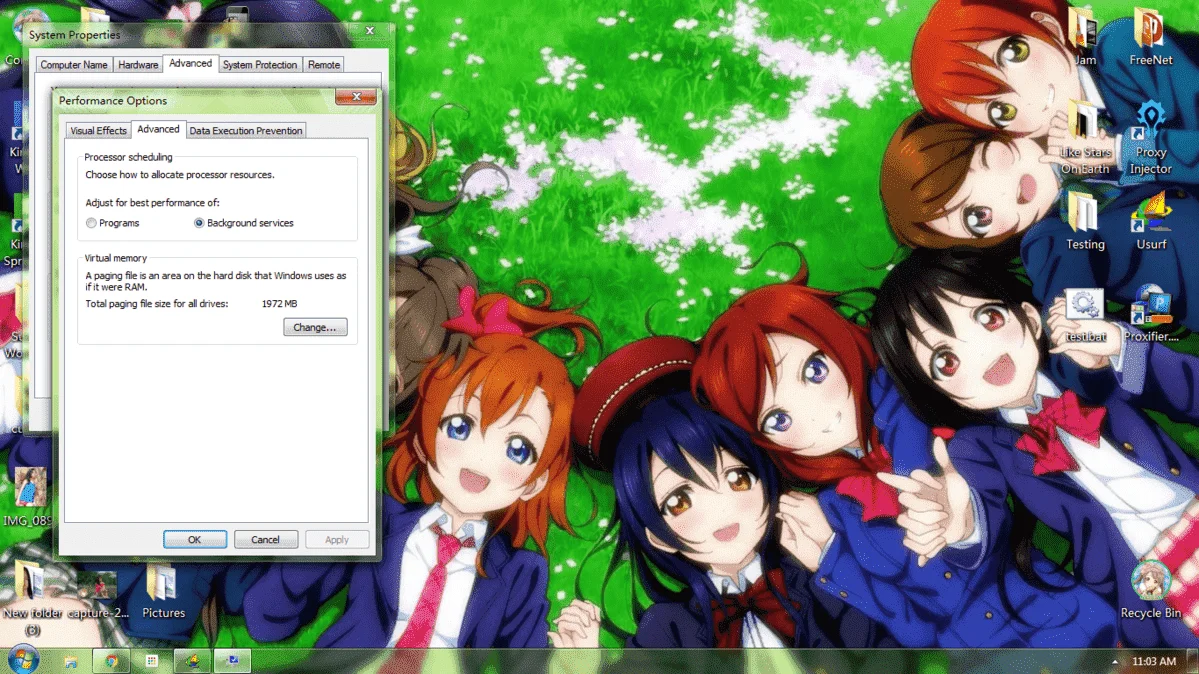Image resolution: width=1199 pixels, height=674 pixels.
Task: Close the System Properties window
Action: [x=369, y=31]
